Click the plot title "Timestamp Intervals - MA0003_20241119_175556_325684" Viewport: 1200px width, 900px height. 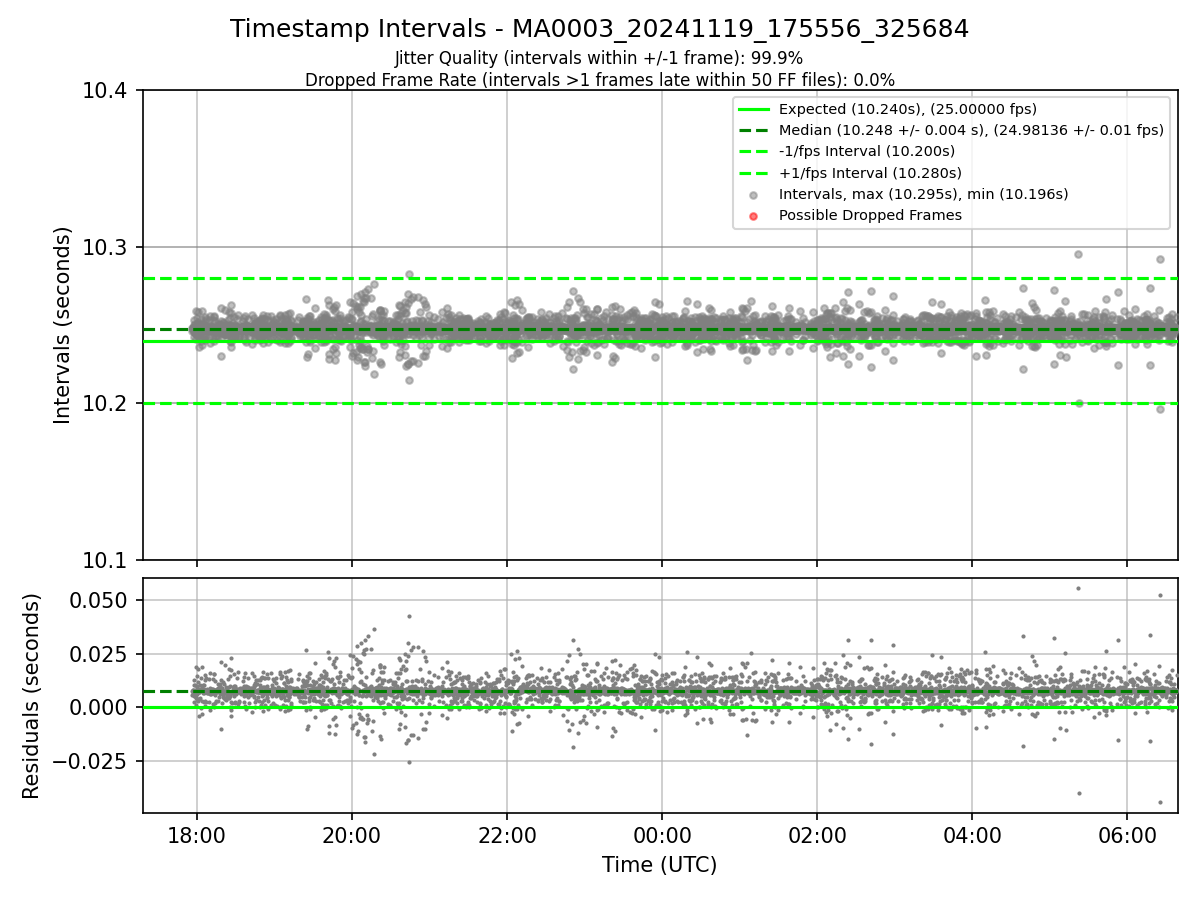coord(599,29)
